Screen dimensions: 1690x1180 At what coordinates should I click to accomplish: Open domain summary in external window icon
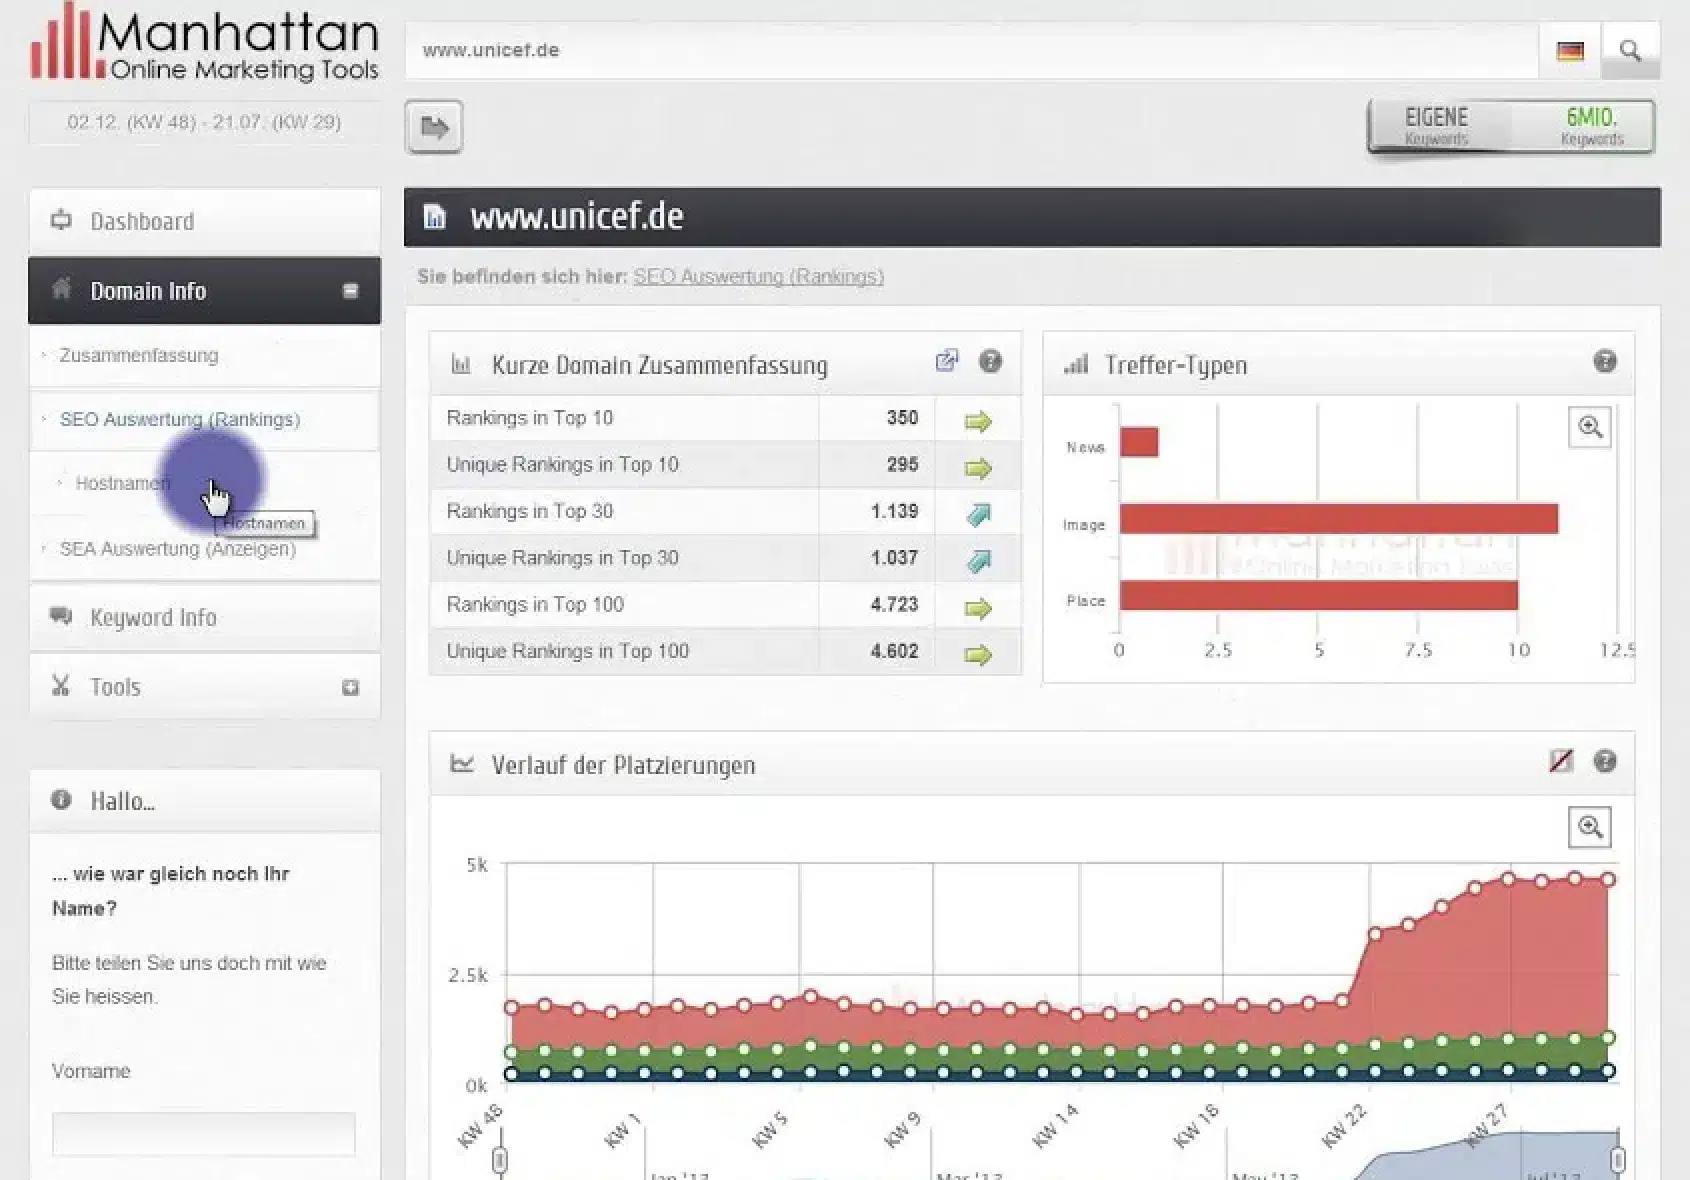point(946,362)
